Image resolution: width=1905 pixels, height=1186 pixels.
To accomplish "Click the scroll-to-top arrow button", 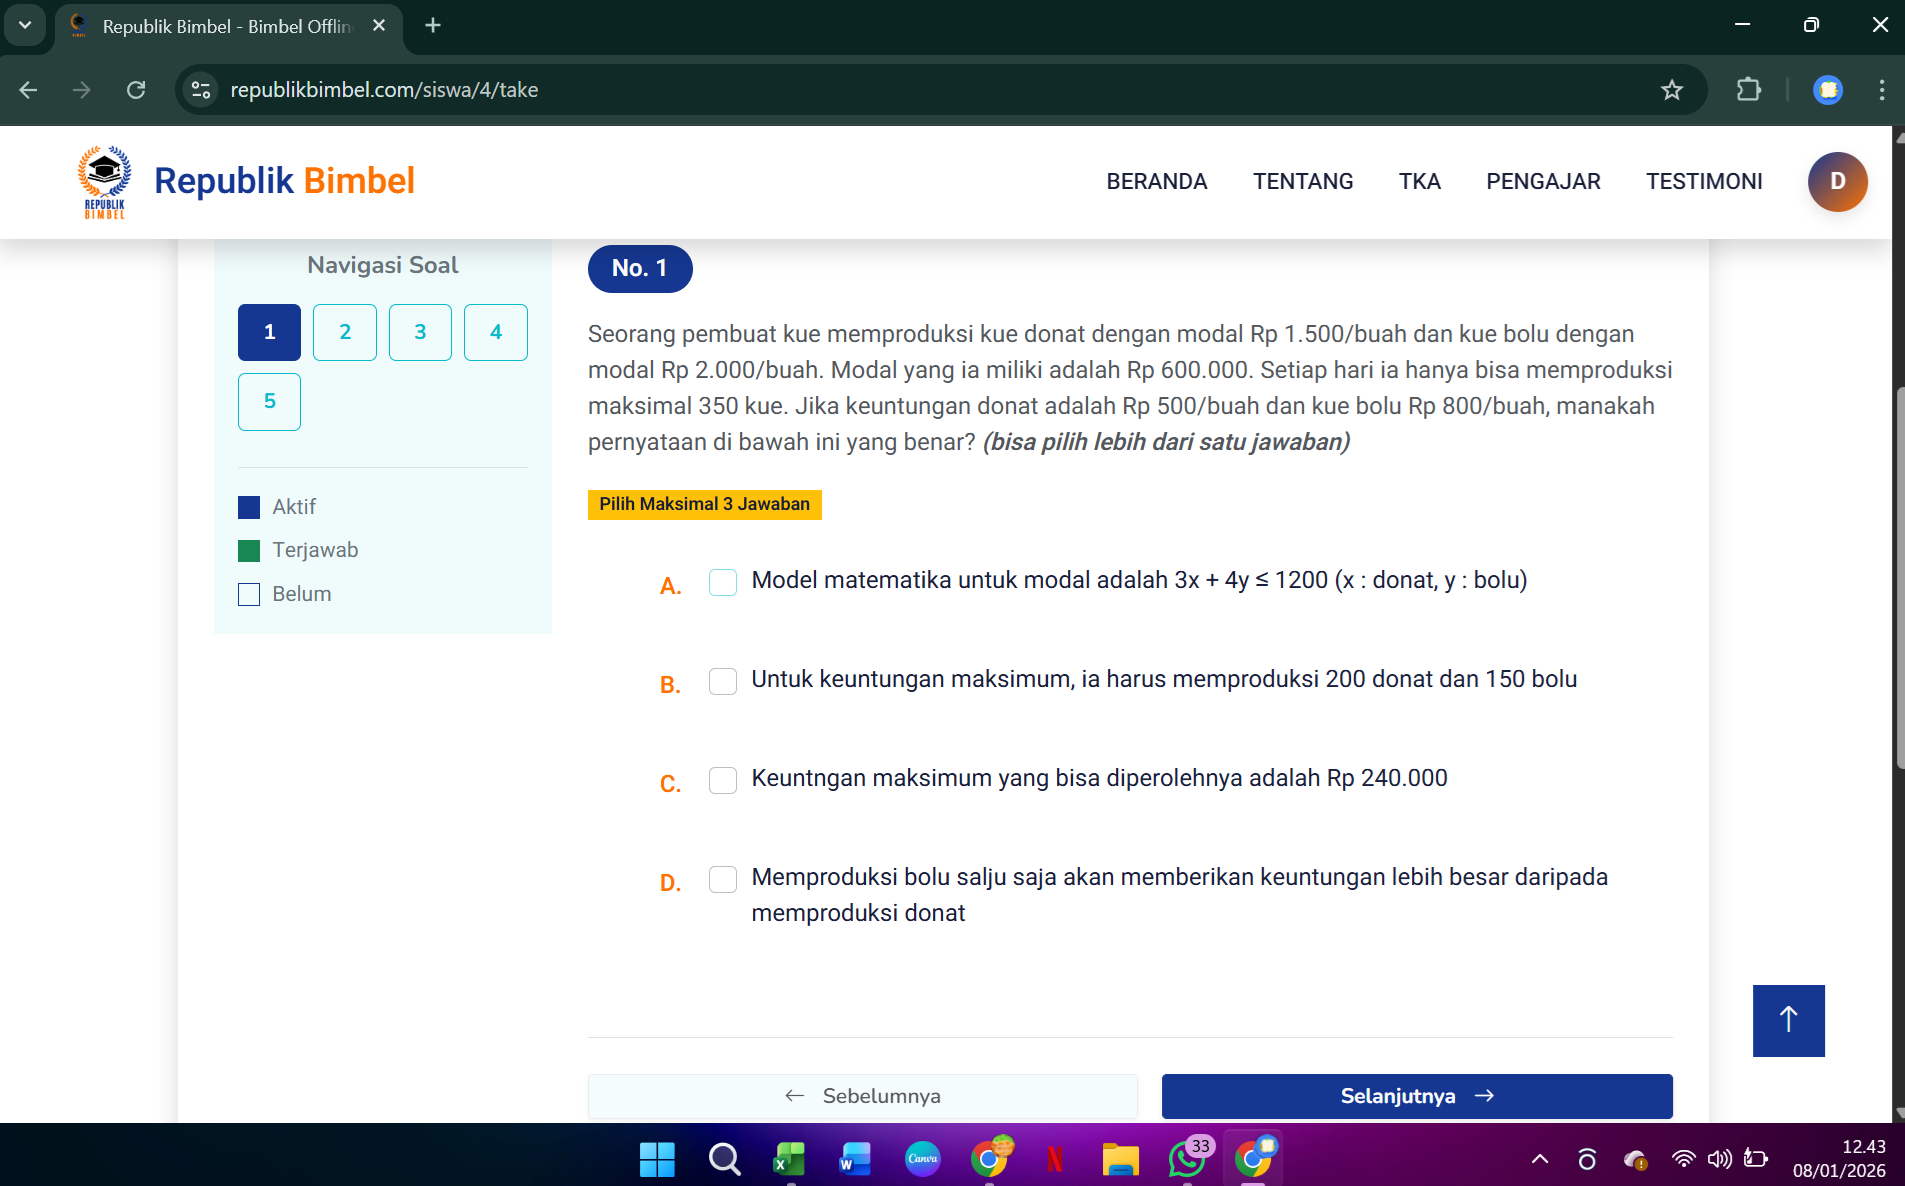I will 1788,1020.
